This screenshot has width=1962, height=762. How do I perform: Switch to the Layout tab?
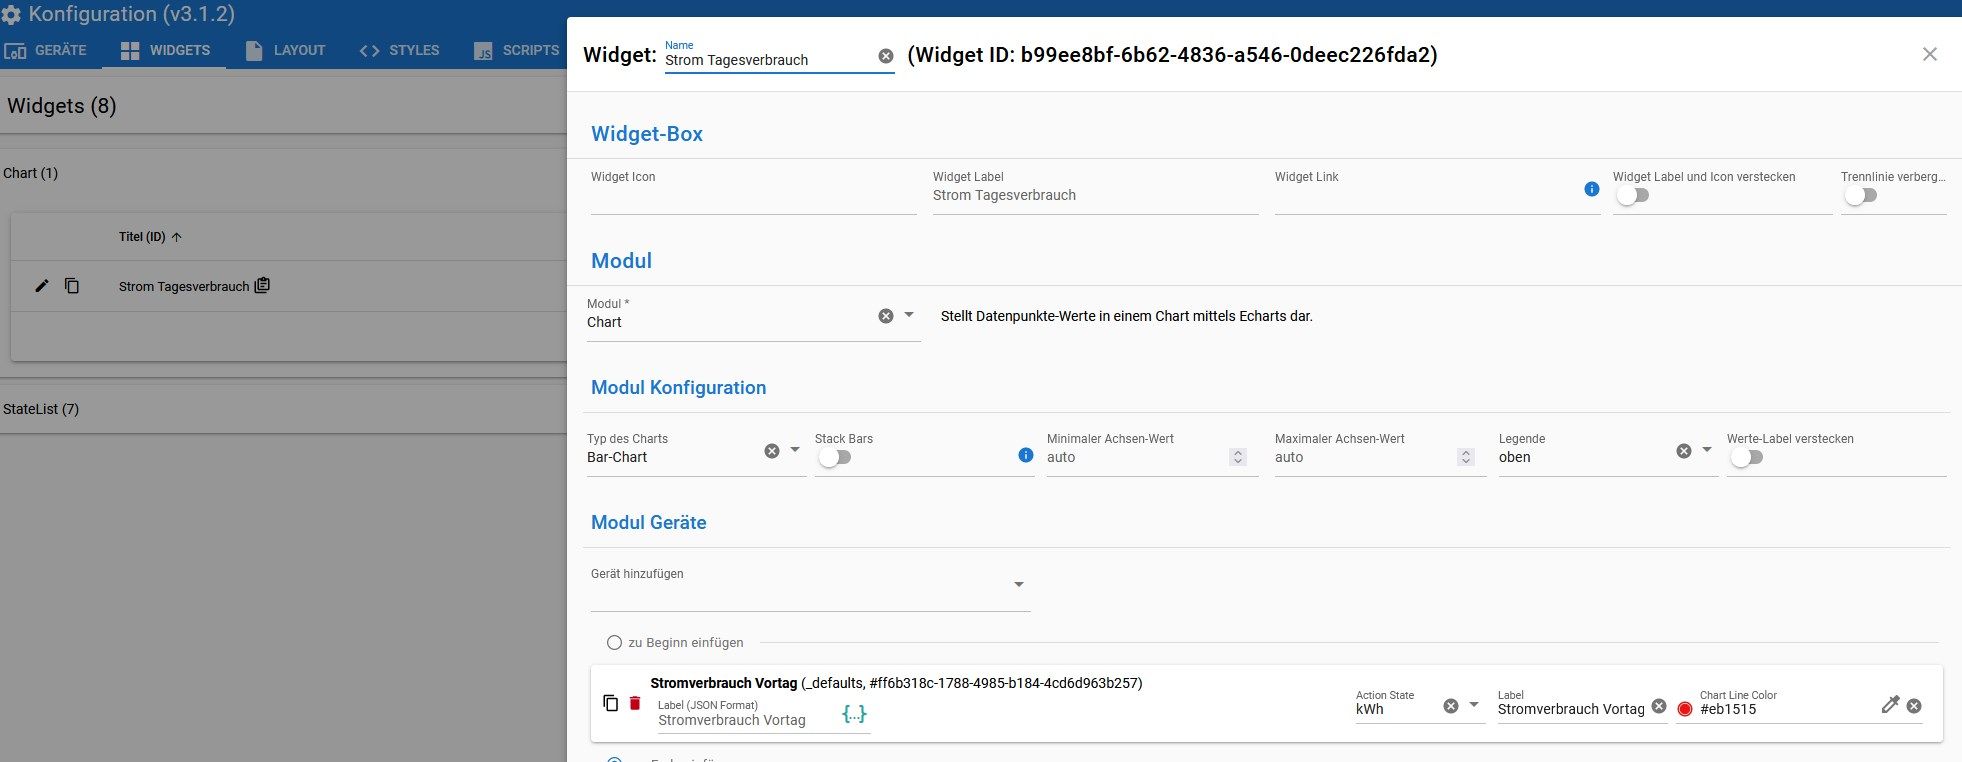click(285, 50)
